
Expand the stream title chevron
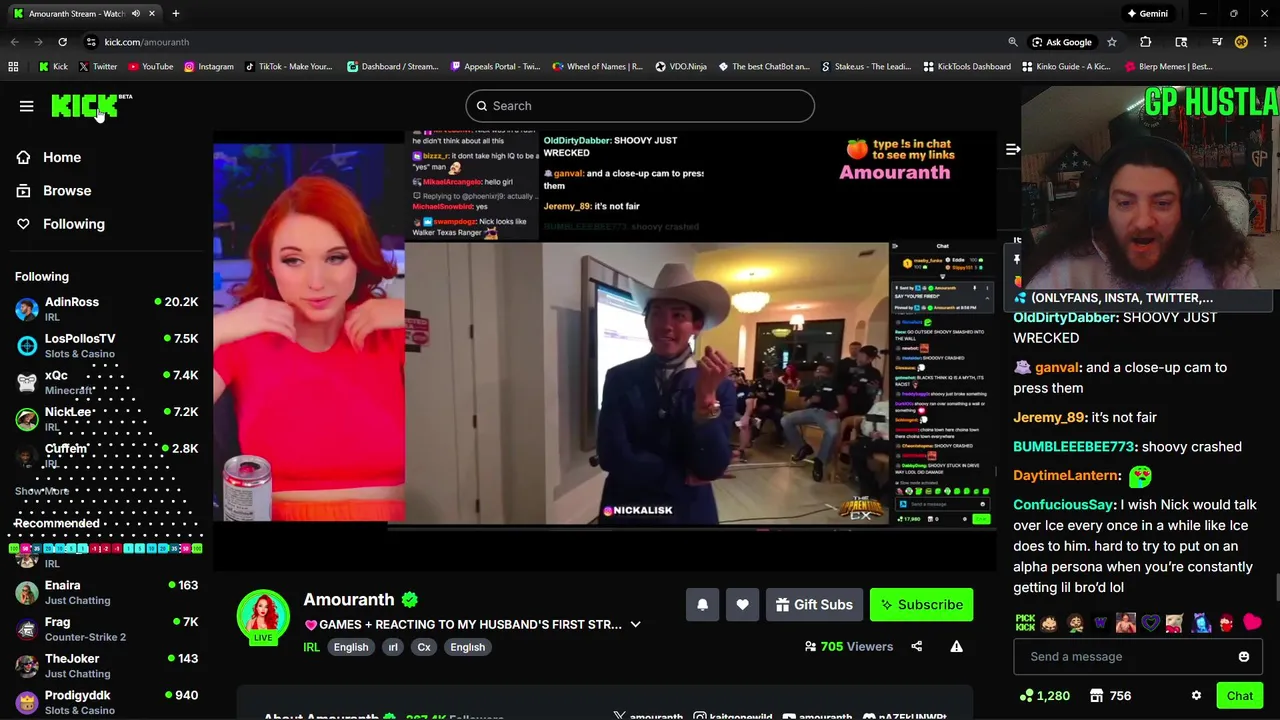(x=635, y=624)
